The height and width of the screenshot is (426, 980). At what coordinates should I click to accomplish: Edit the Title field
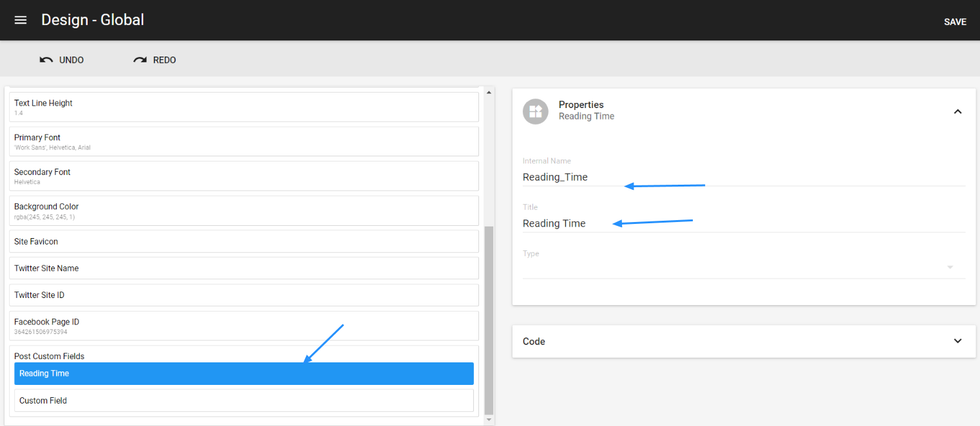pos(740,223)
